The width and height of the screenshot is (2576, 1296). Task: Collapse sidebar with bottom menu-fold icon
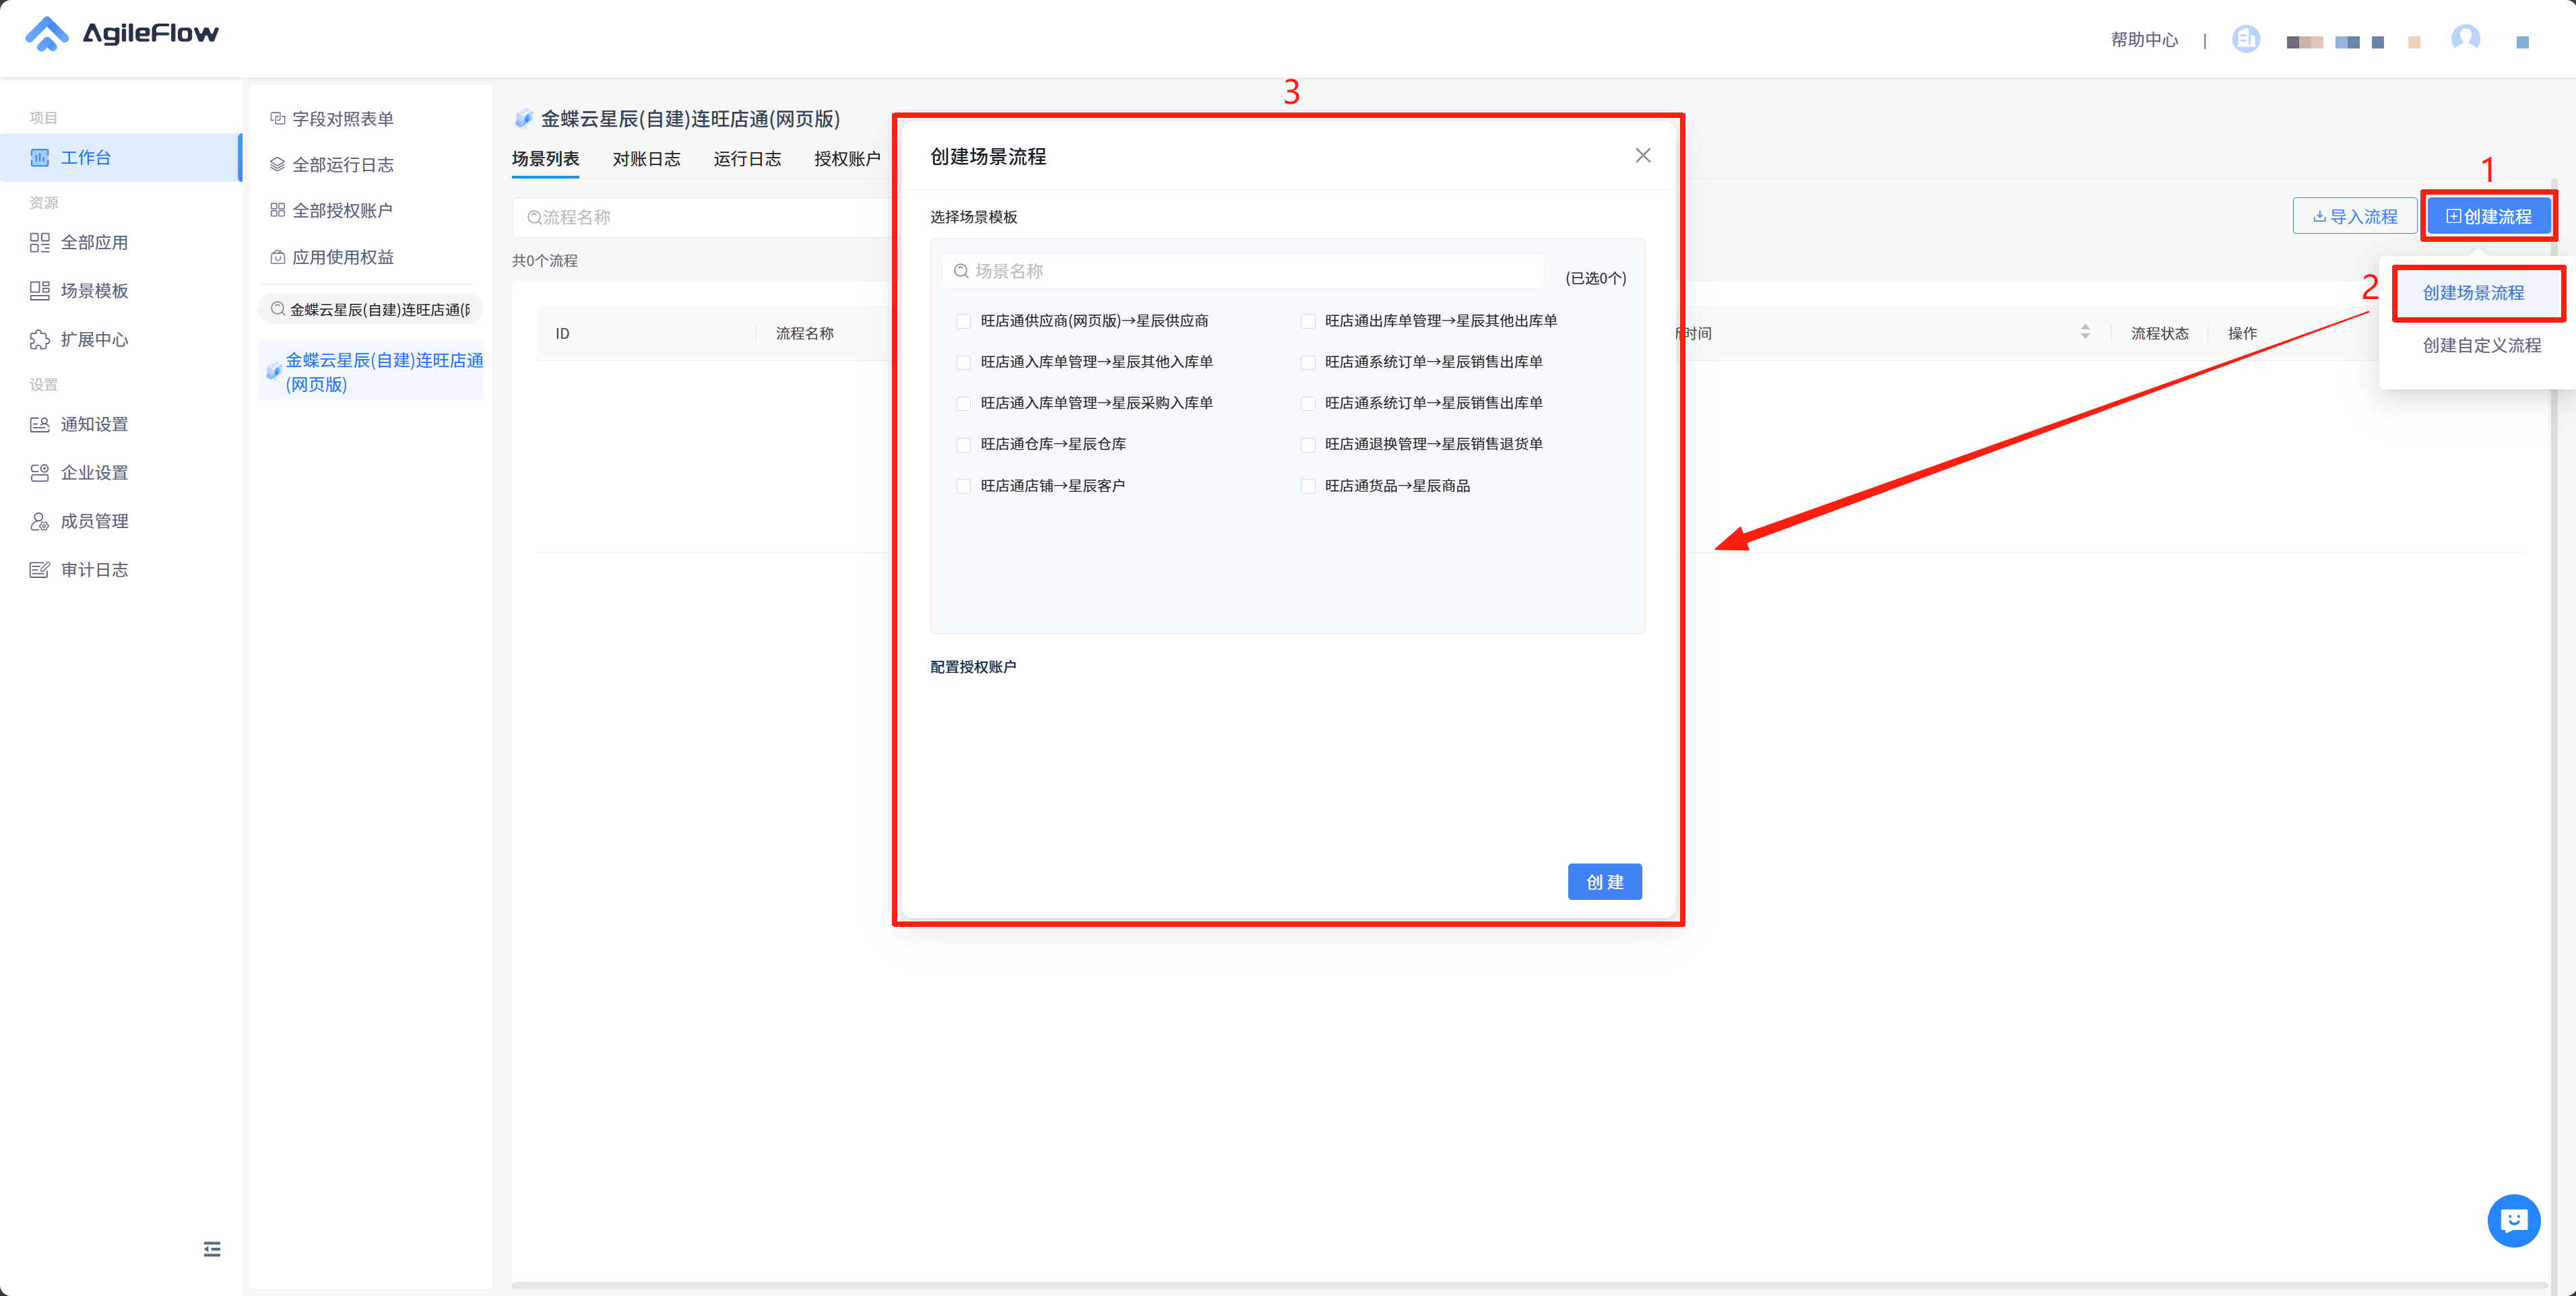(x=212, y=1249)
